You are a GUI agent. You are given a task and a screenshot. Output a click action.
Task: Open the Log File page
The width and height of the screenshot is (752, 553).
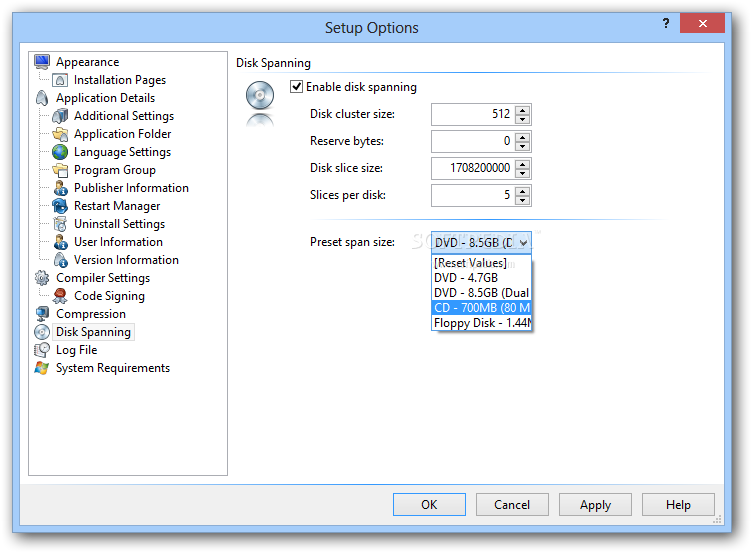(76, 350)
